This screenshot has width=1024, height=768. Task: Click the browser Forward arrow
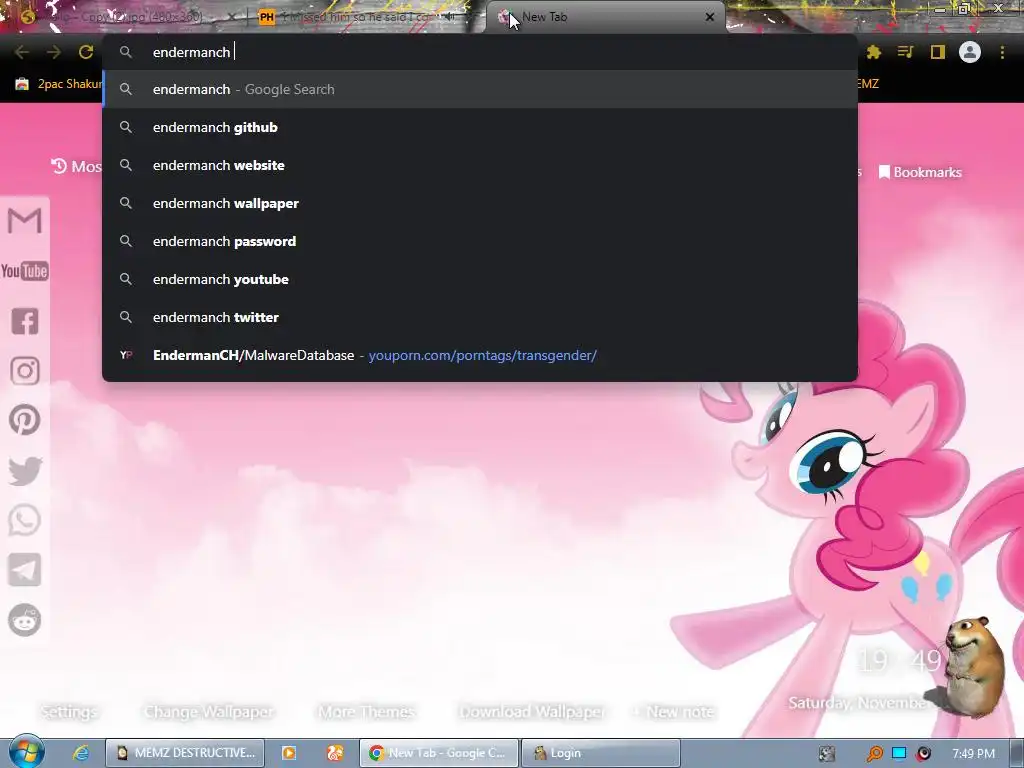click(54, 52)
